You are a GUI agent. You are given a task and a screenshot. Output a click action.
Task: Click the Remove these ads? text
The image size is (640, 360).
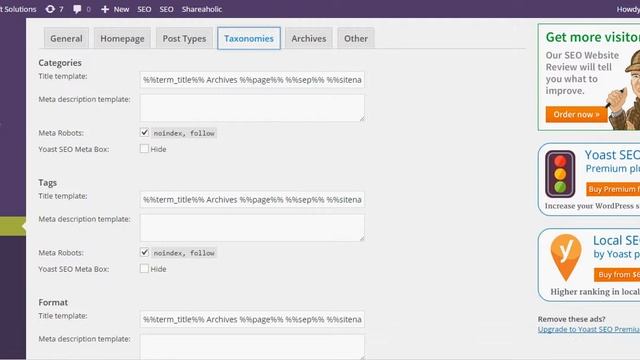(x=571, y=319)
